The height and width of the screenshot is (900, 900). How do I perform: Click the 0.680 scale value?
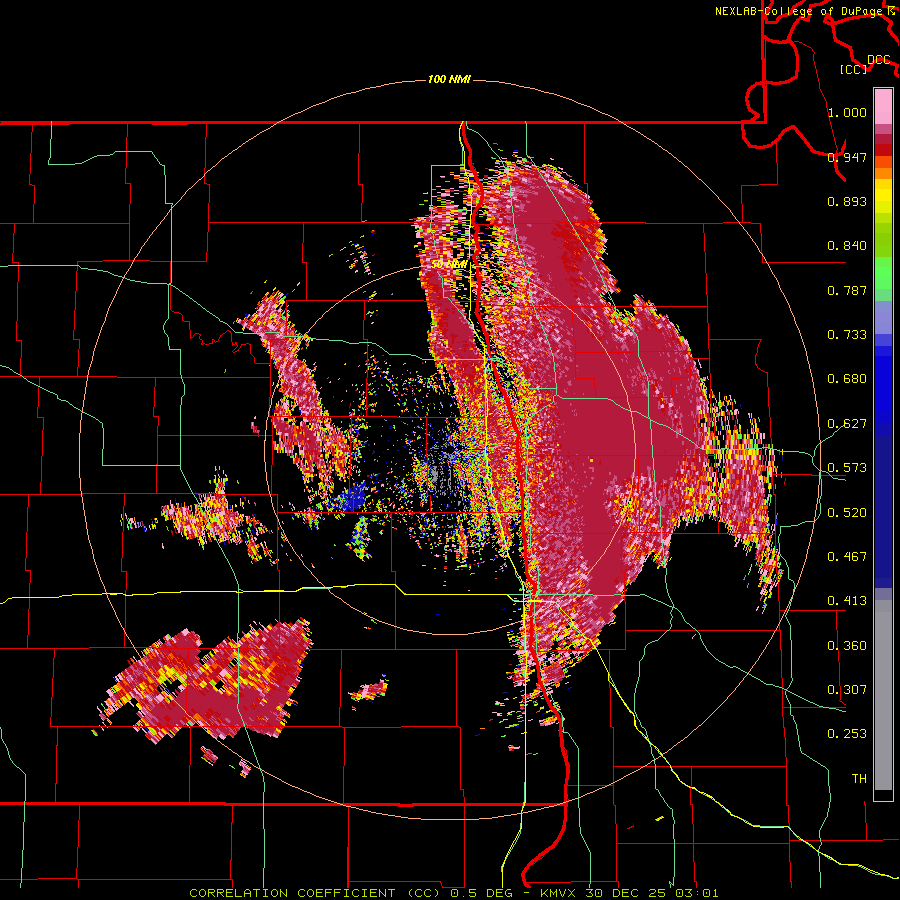[x=847, y=379]
